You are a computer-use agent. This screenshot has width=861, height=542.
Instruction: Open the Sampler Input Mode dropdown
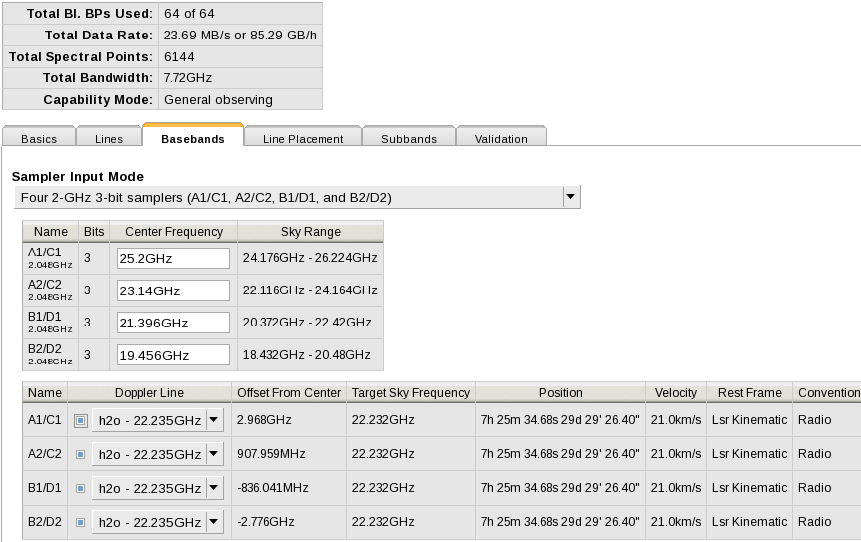(570, 197)
